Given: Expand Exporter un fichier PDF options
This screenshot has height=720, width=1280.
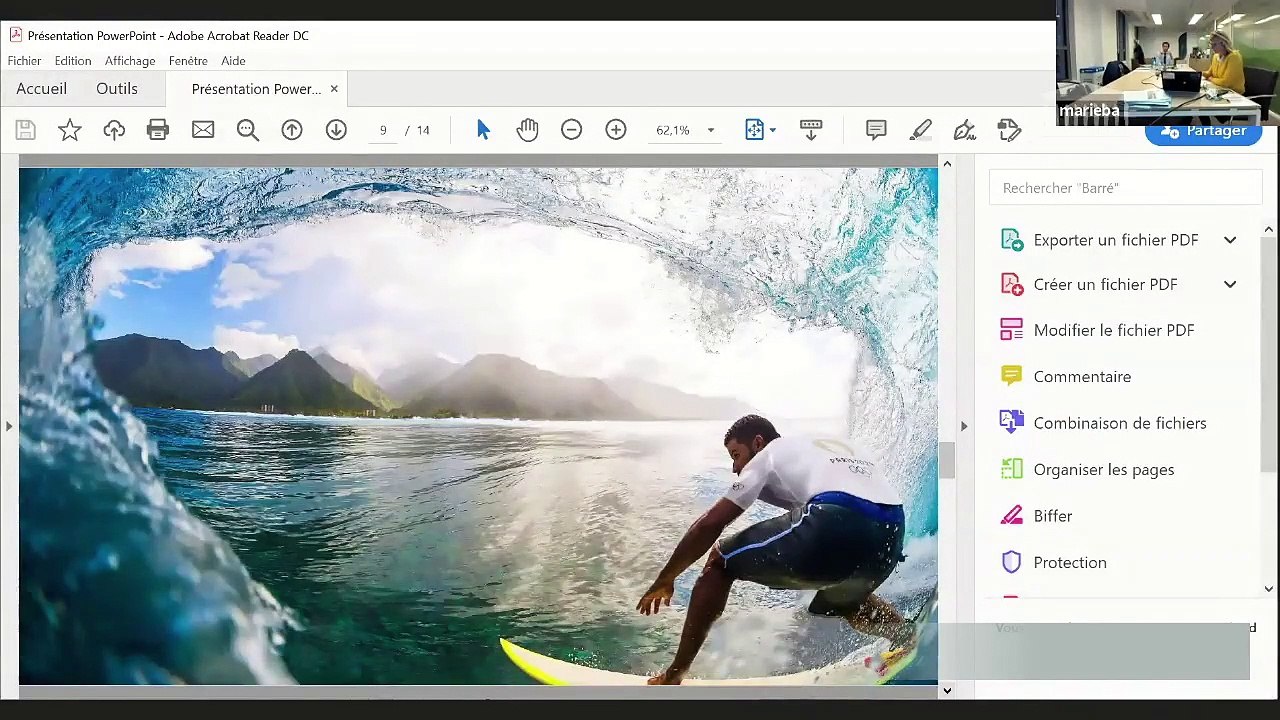Looking at the screenshot, I should (1230, 240).
